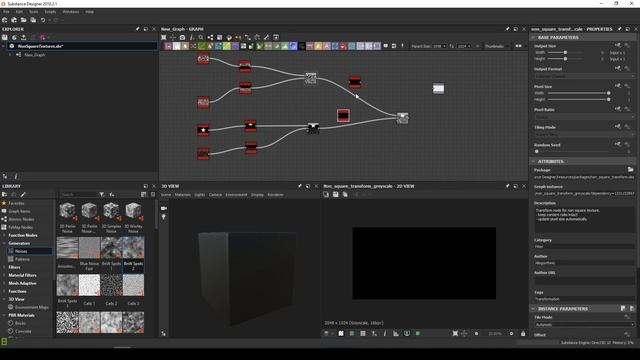This screenshot has width=640, height=360.
Task: Open the Tools menu
Action: coord(33,12)
